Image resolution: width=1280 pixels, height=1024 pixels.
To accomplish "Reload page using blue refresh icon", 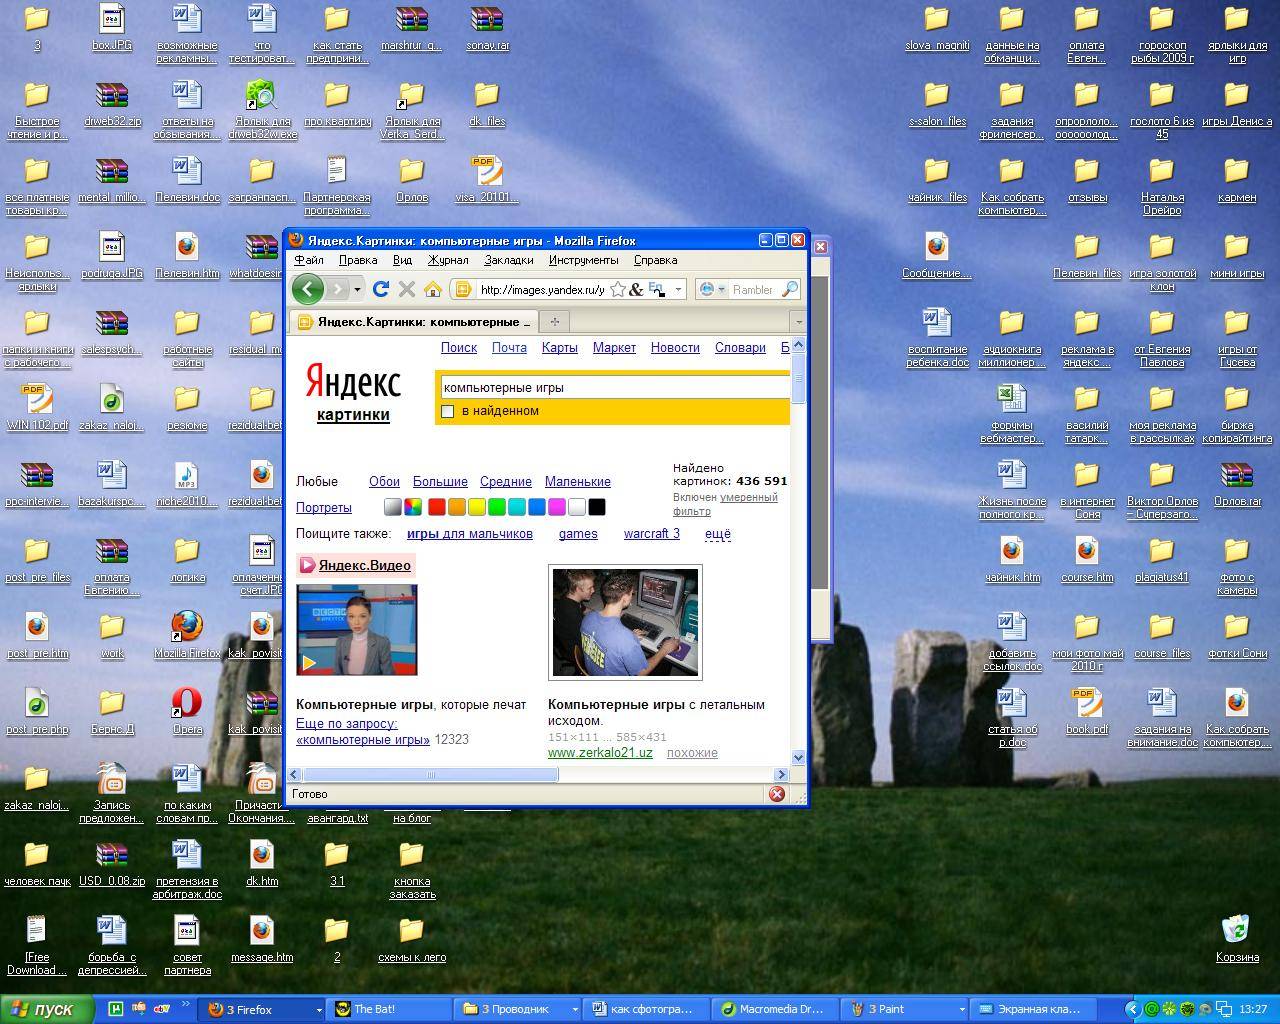I will pyautogui.click(x=380, y=289).
